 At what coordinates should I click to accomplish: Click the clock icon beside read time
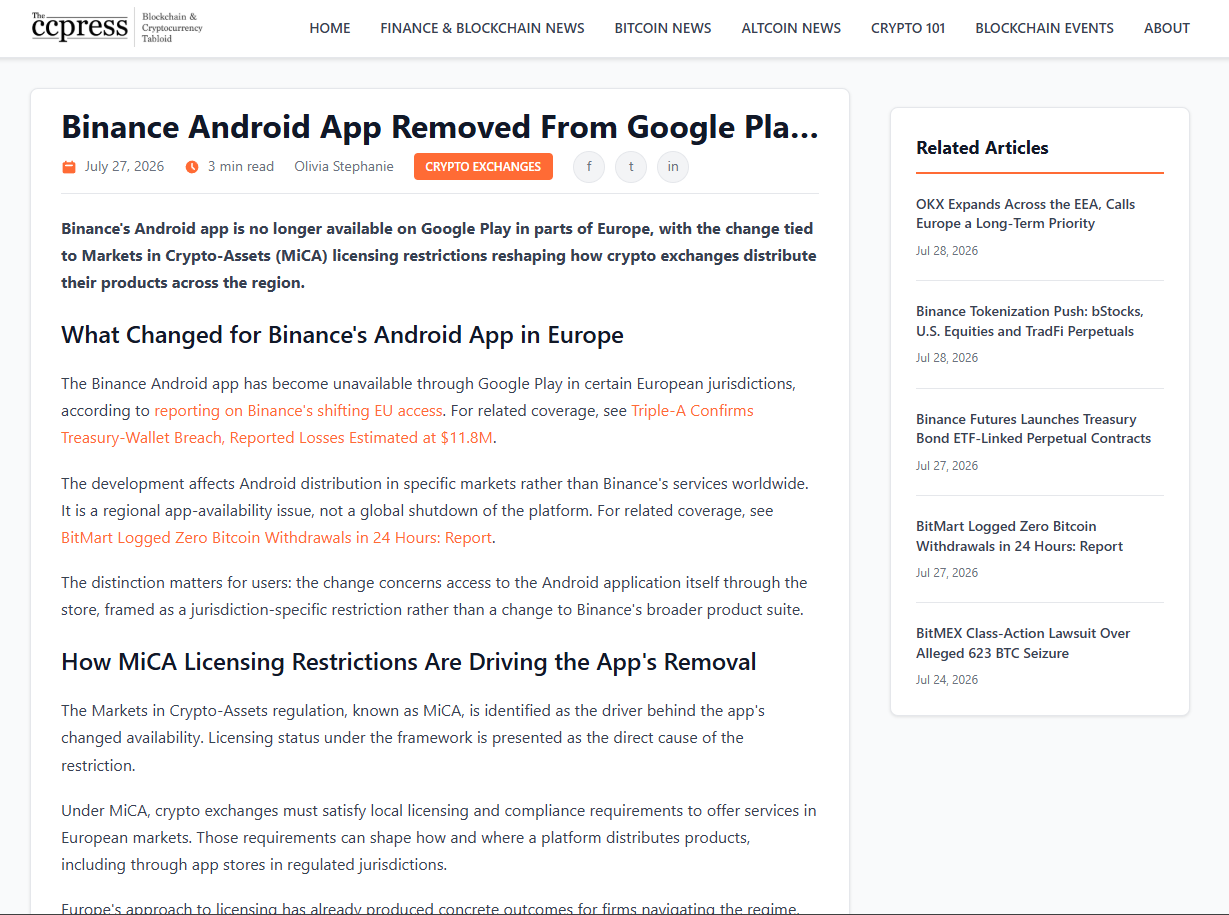tap(192, 167)
